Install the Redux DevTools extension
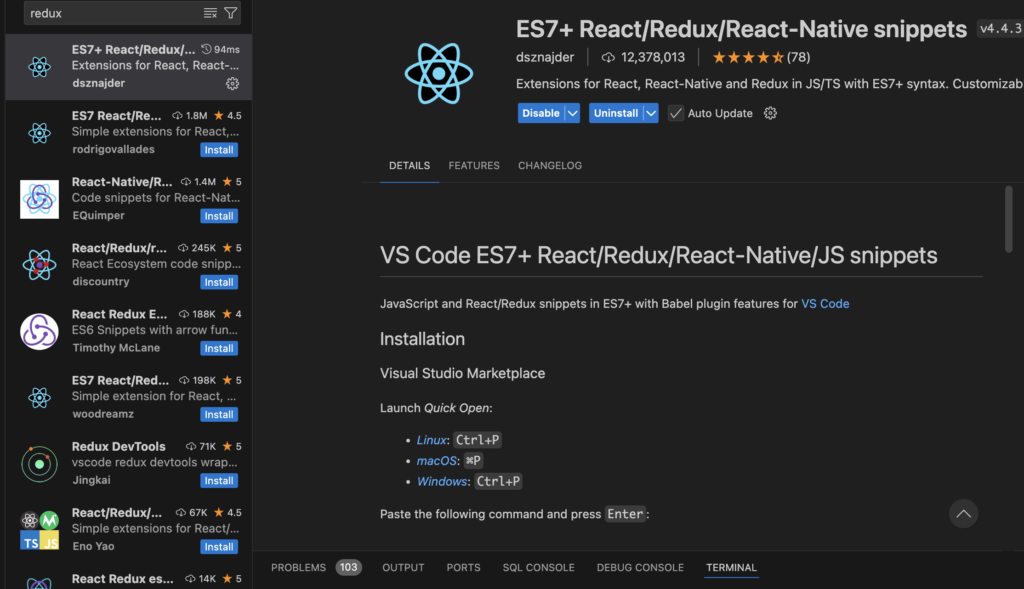This screenshot has height=589, width=1024. click(x=219, y=481)
